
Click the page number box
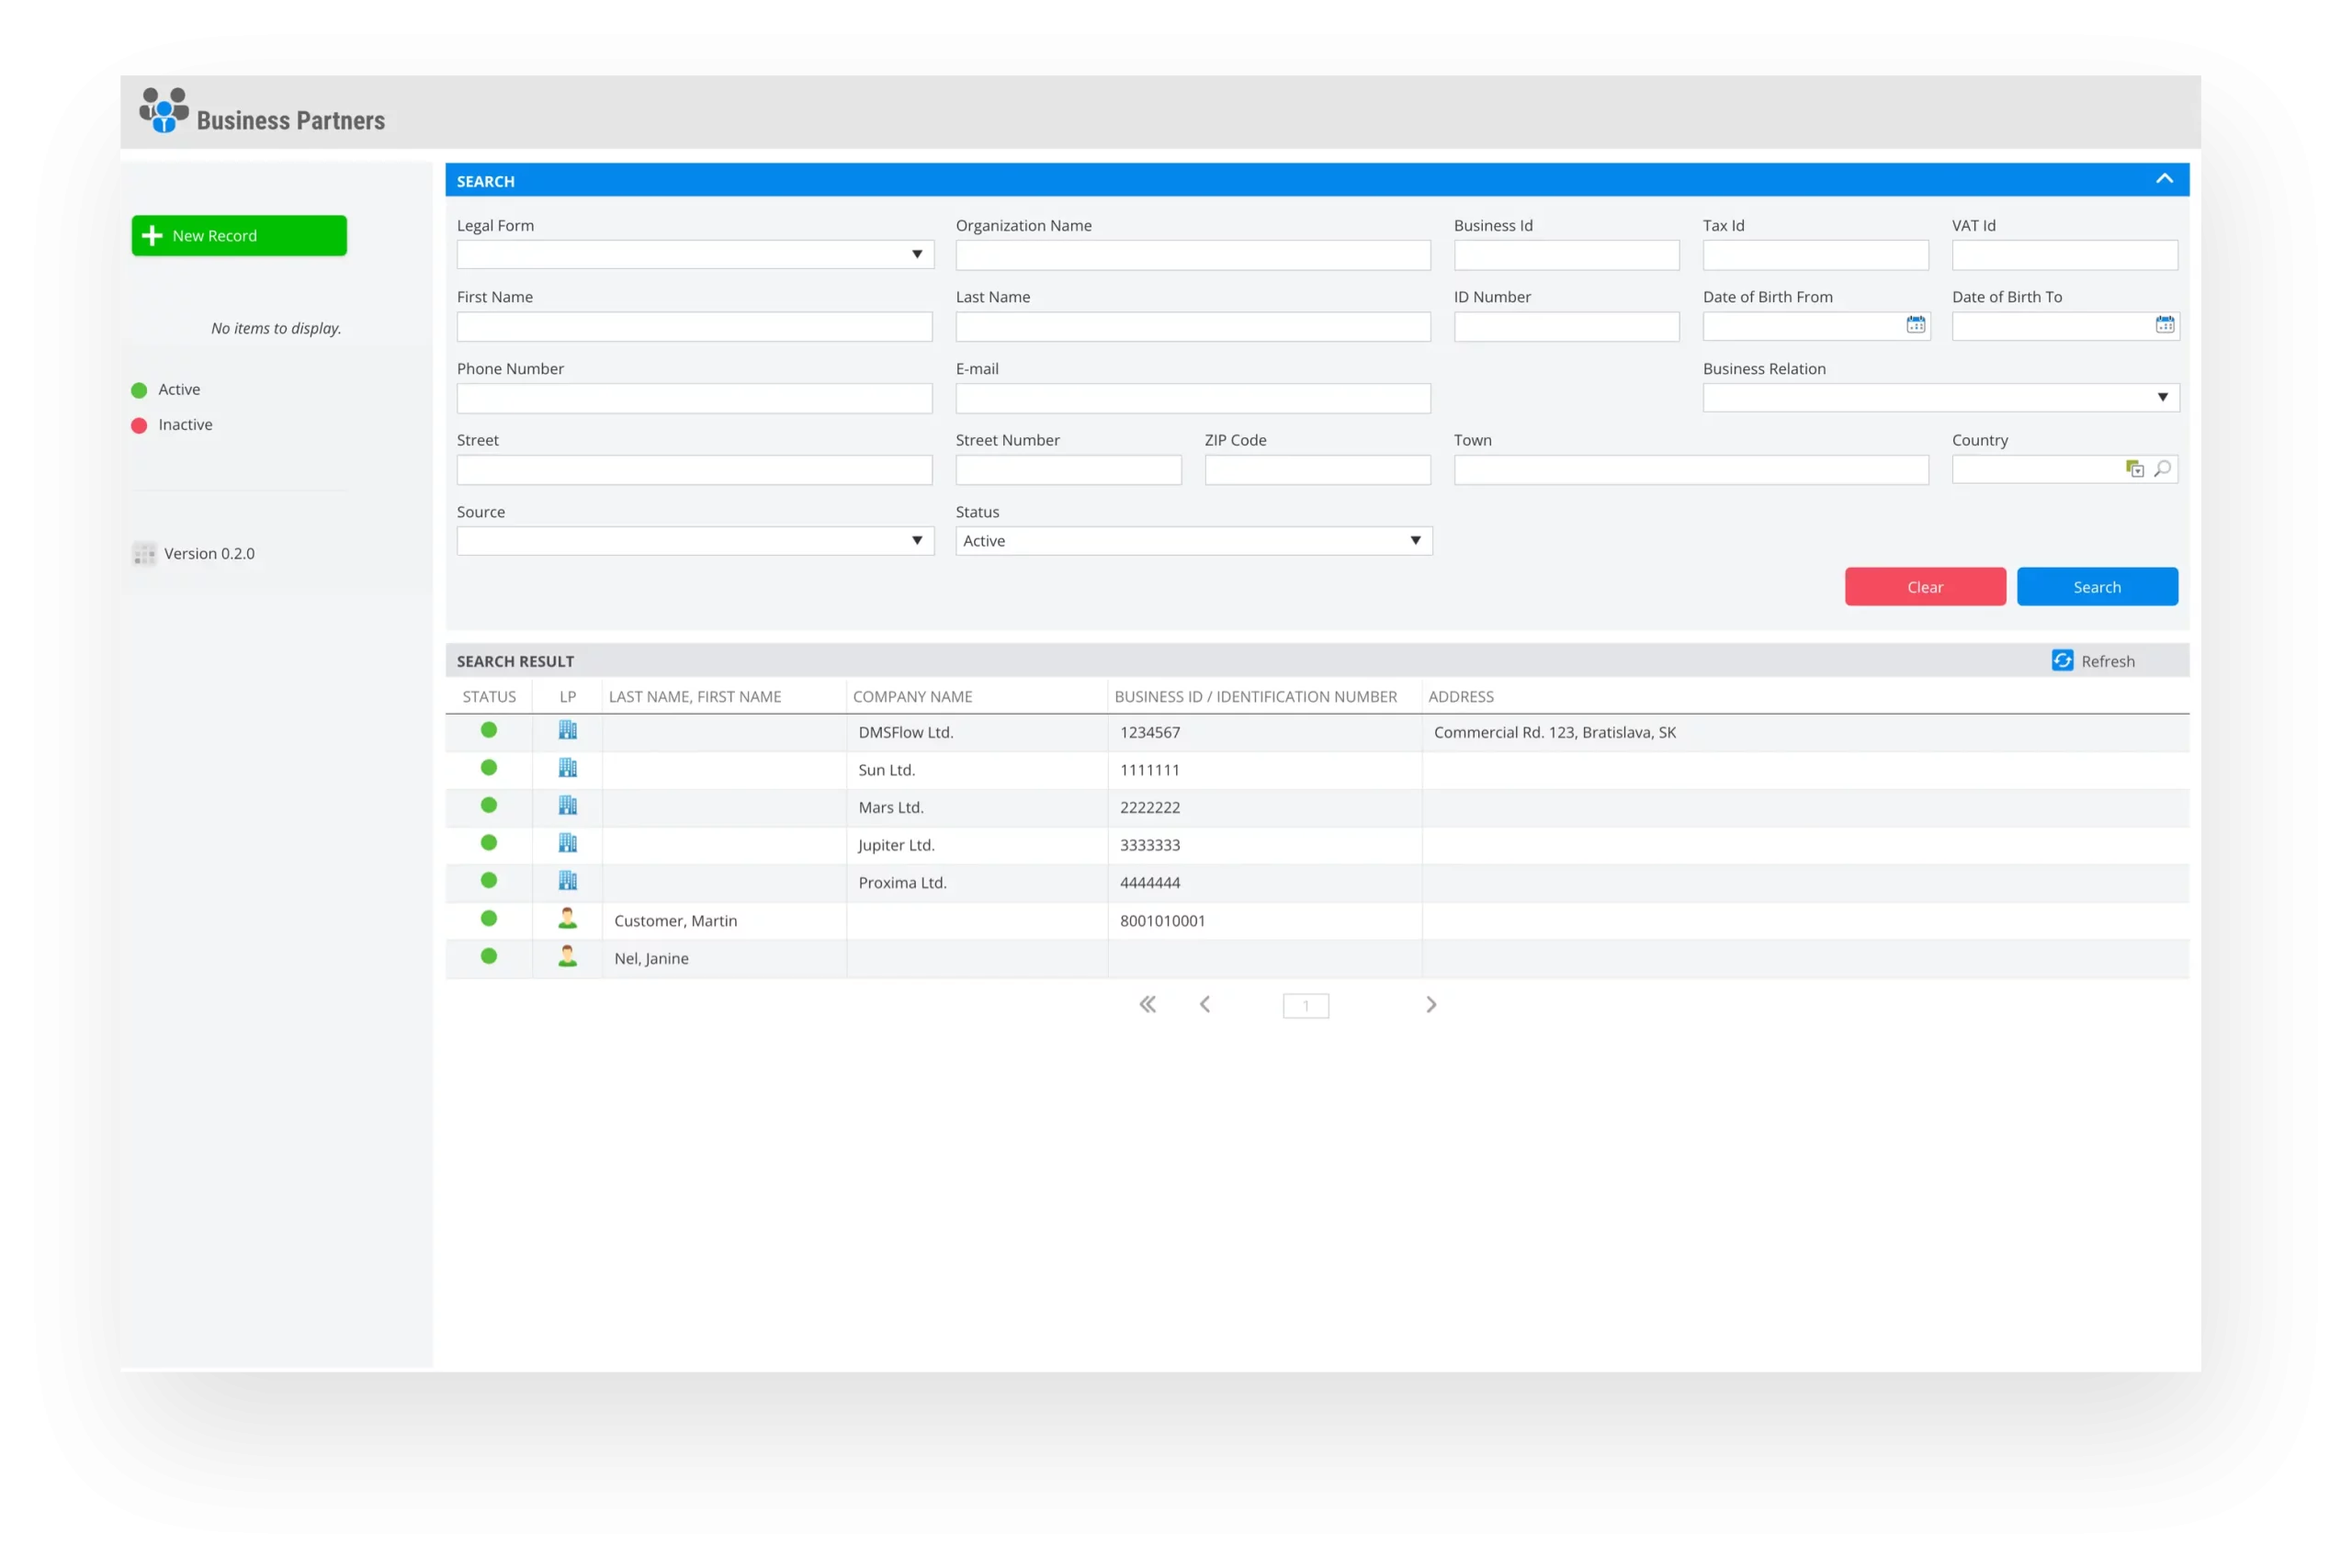(1306, 1006)
